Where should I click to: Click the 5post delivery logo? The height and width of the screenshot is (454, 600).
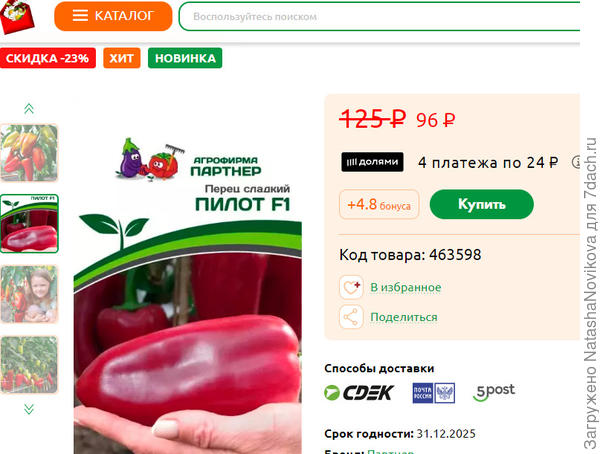point(494,392)
